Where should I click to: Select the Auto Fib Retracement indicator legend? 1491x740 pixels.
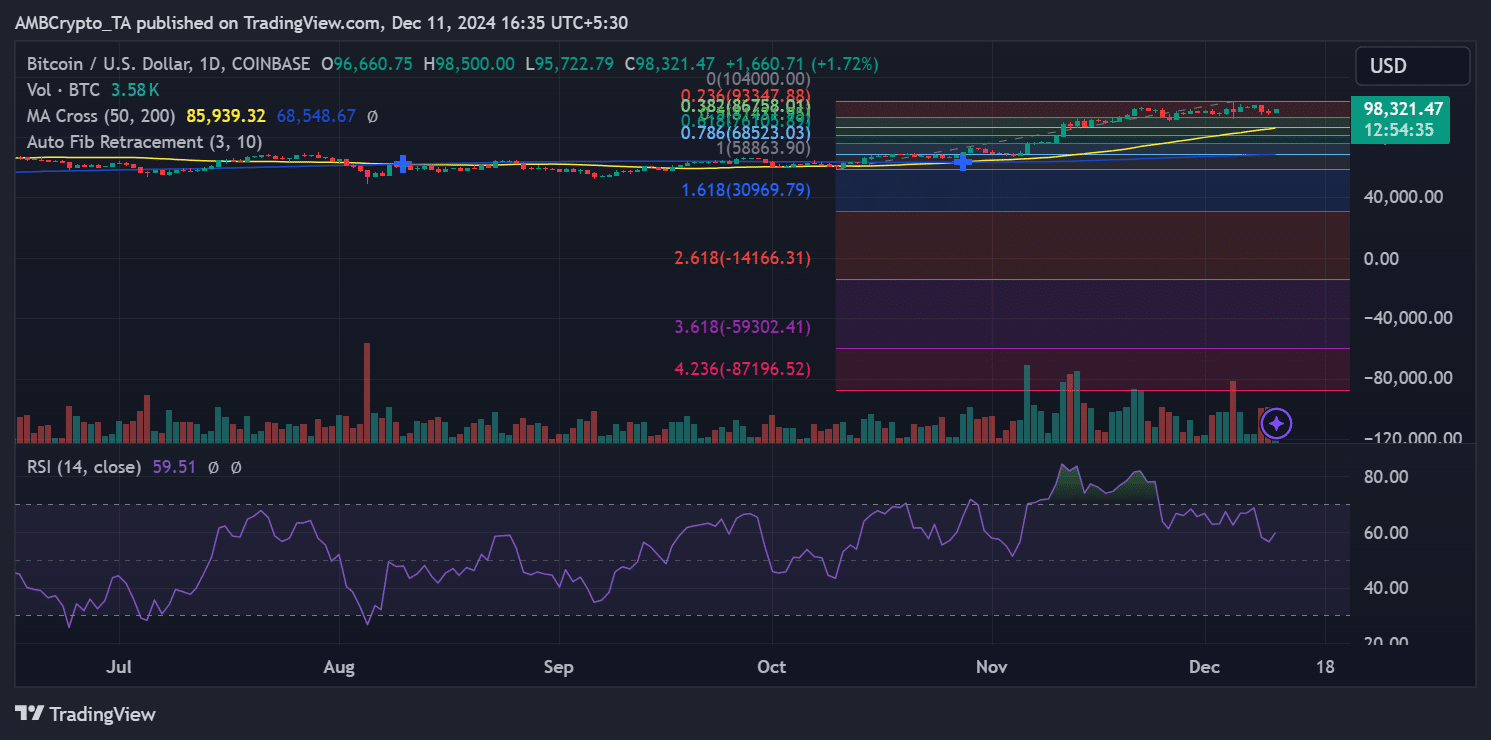tap(145, 142)
